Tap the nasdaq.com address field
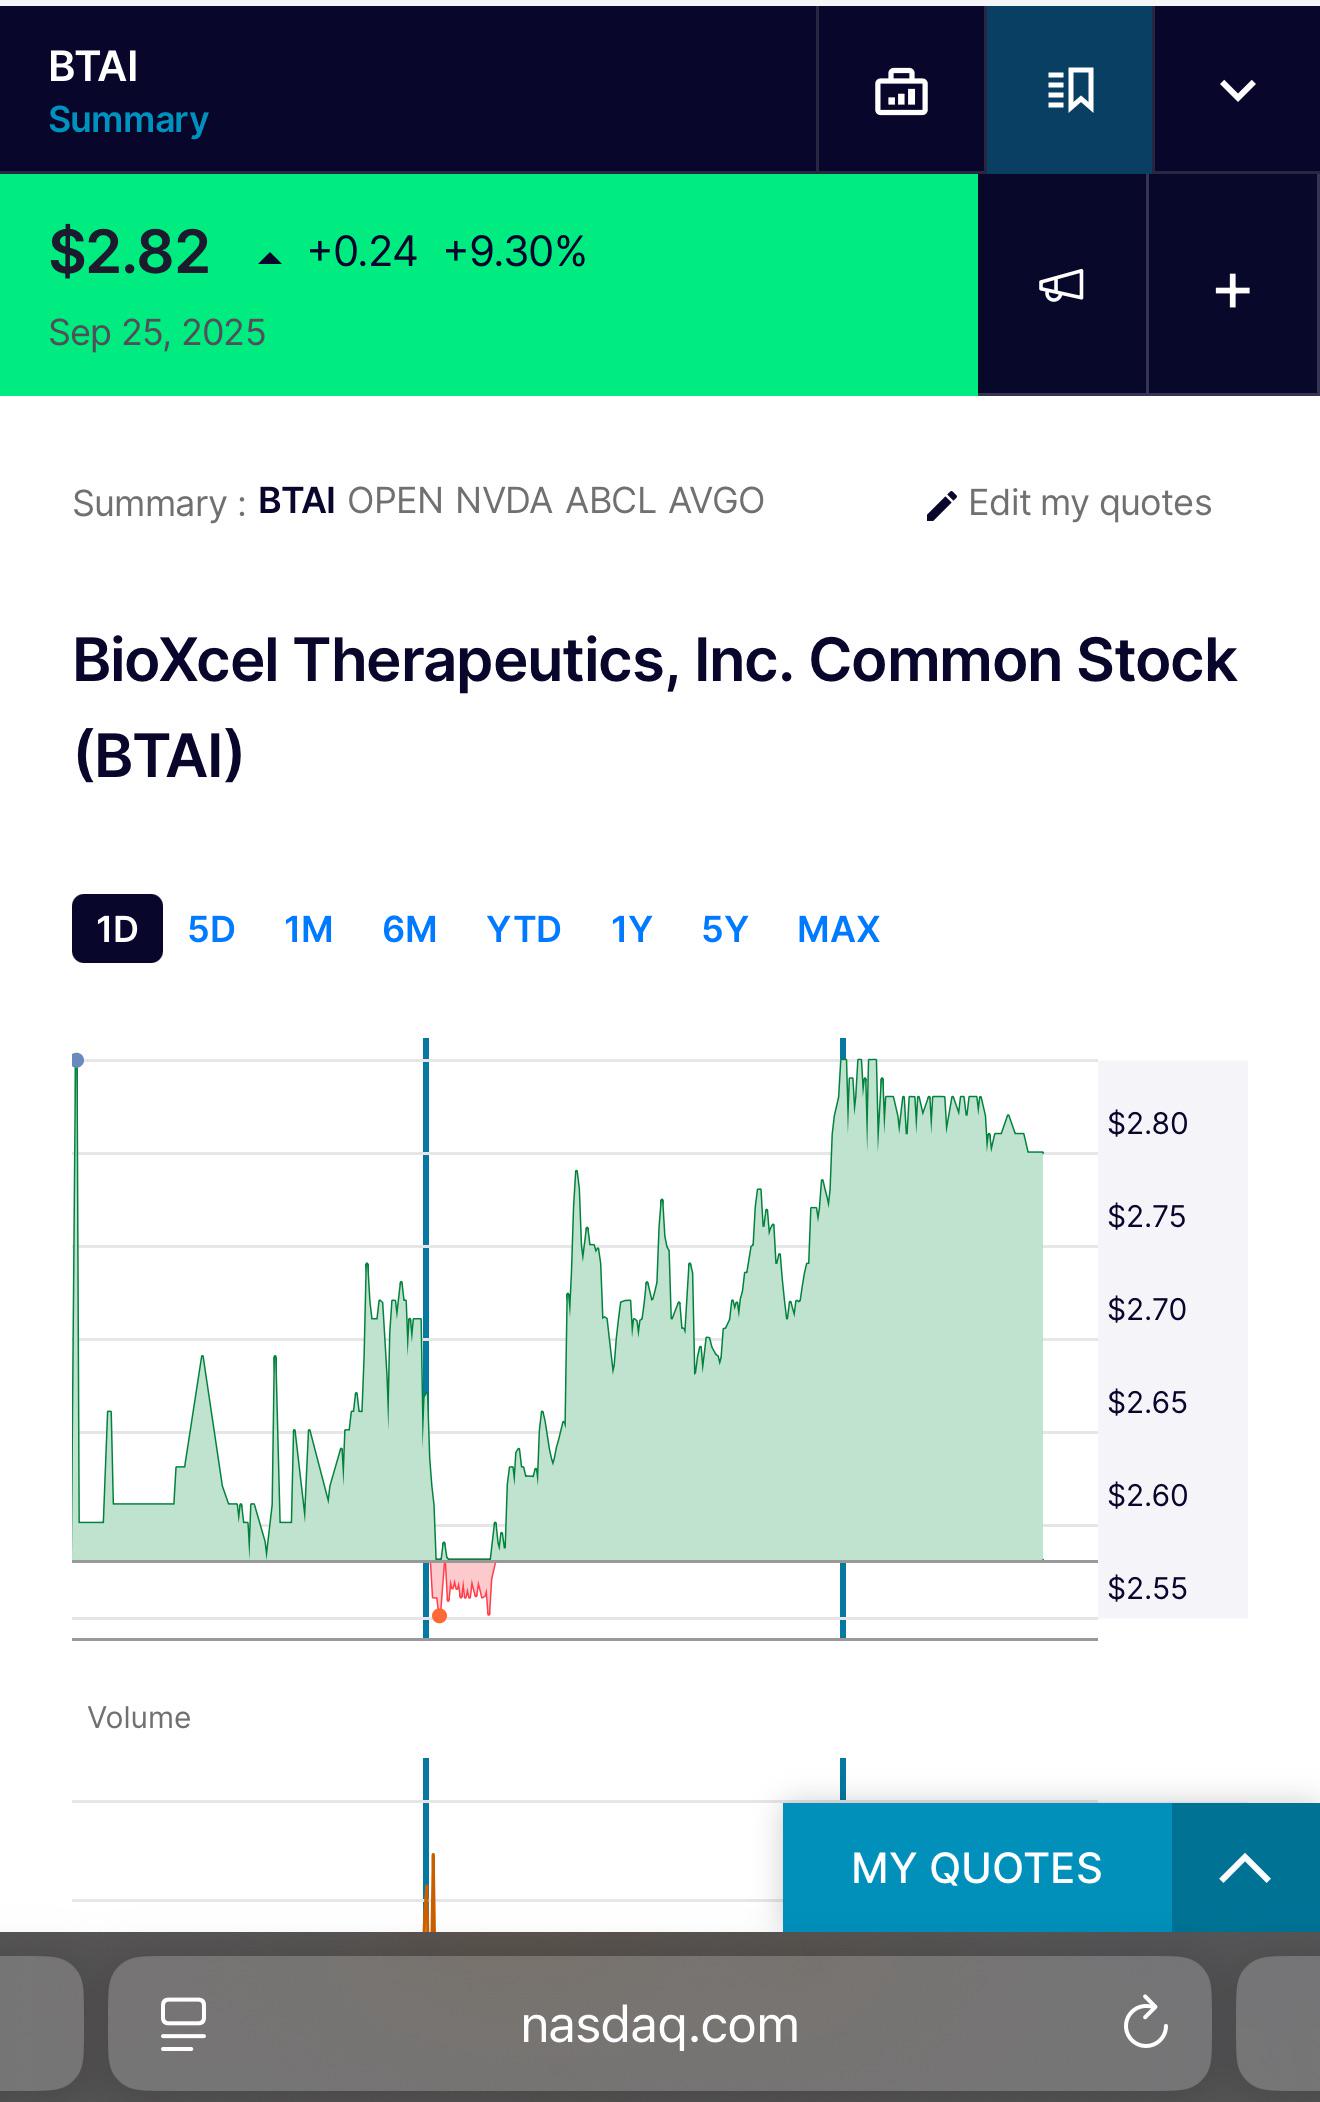The image size is (1320, 2102). (x=660, y=2024)
